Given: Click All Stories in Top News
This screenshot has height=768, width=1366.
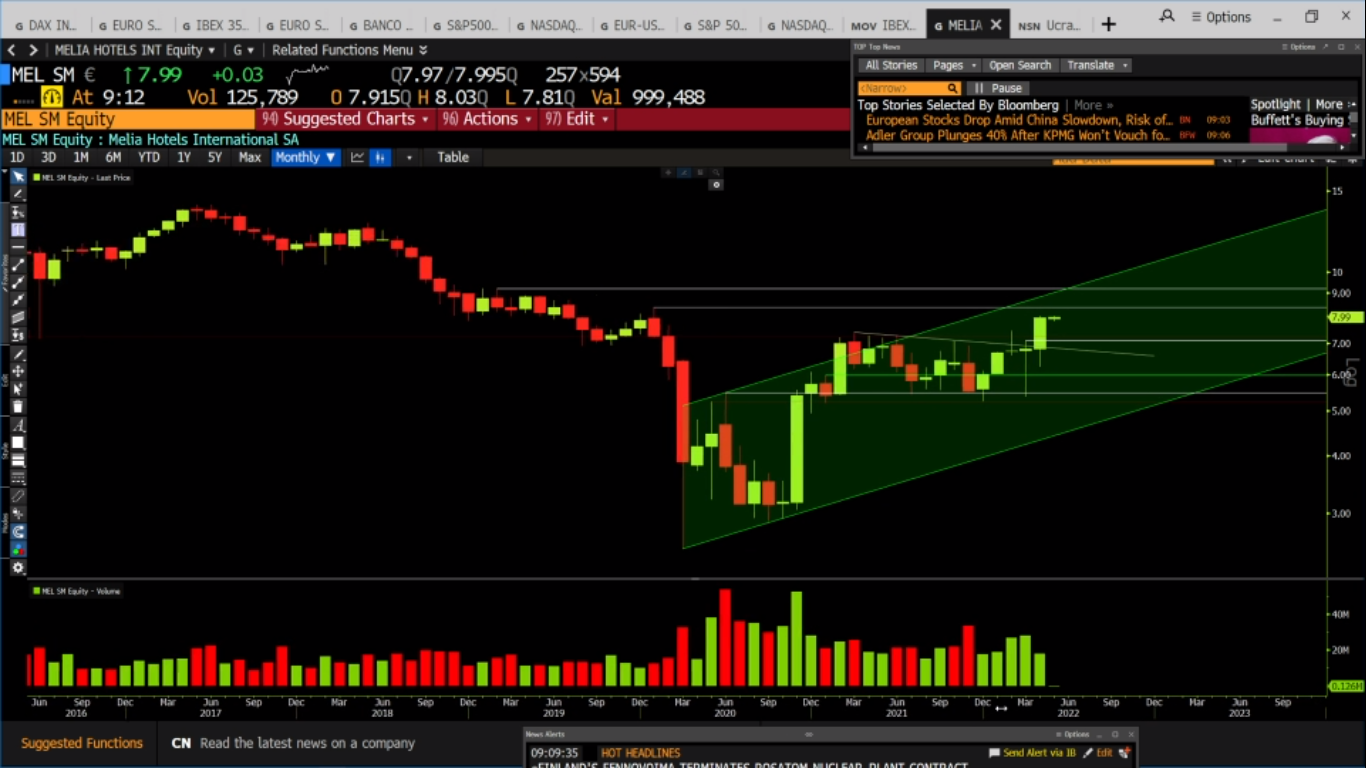Looking at the screenshot, I should [891, 65].
